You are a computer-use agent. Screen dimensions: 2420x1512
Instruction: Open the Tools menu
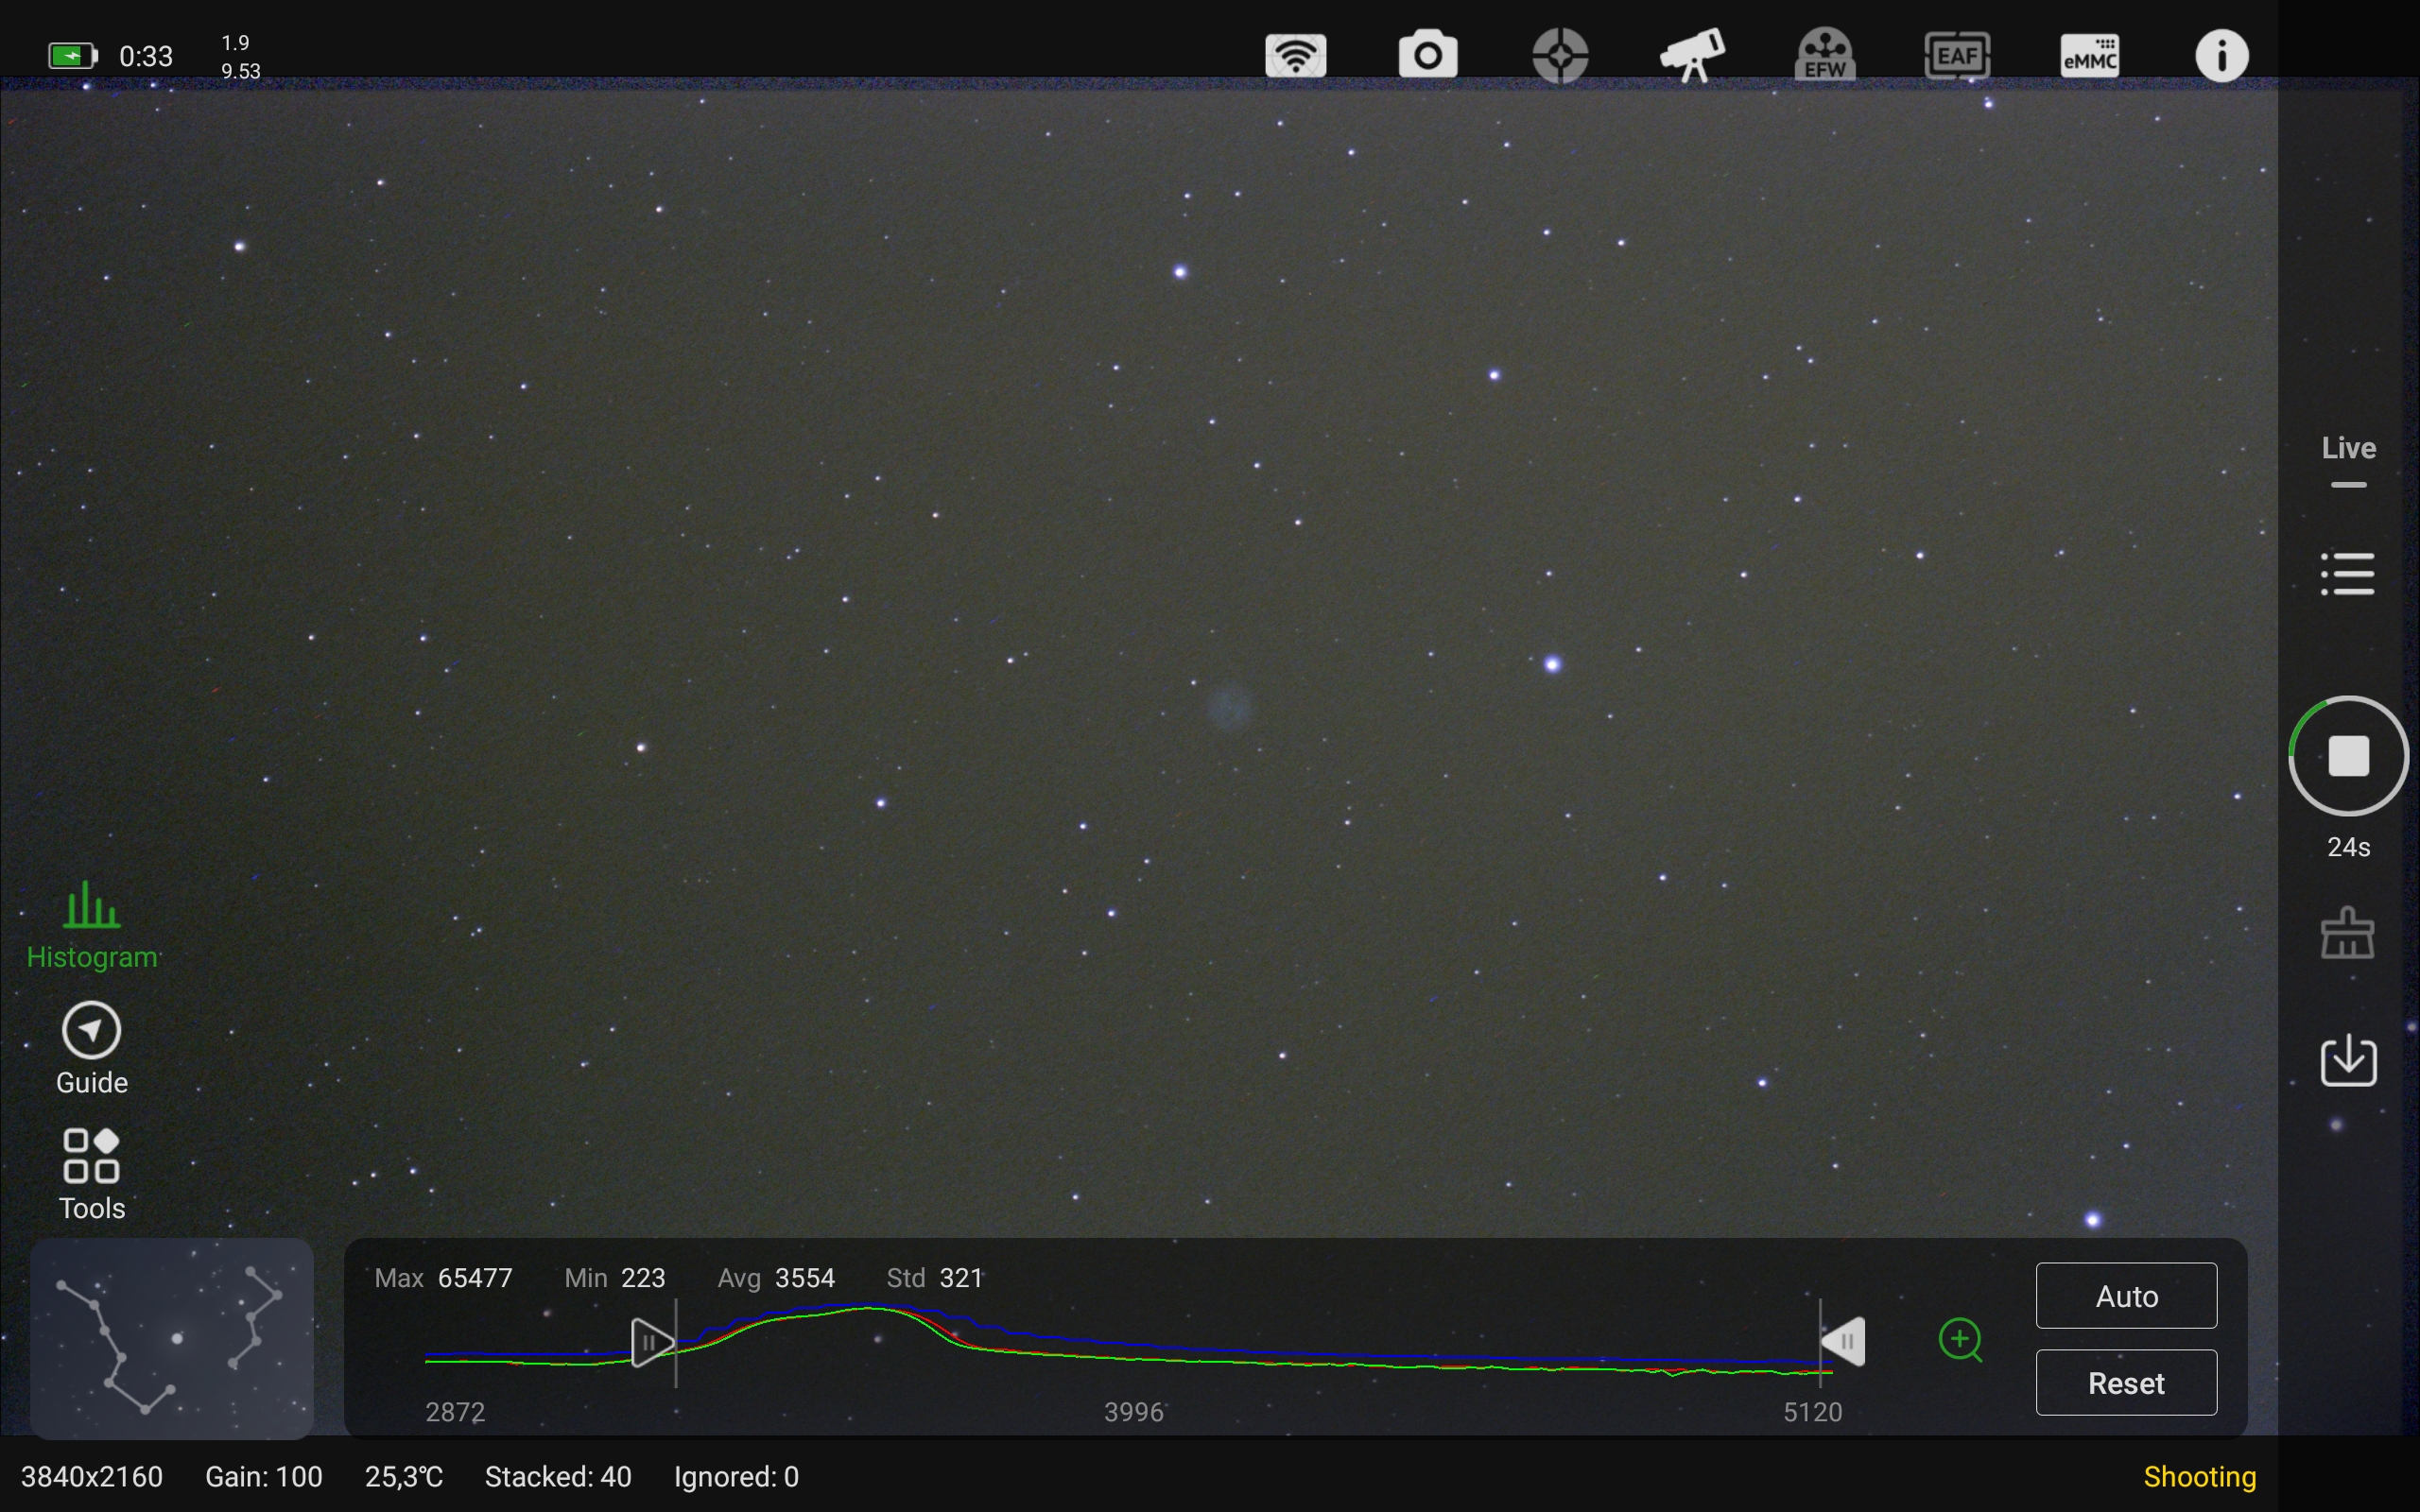pos(91,1174)
